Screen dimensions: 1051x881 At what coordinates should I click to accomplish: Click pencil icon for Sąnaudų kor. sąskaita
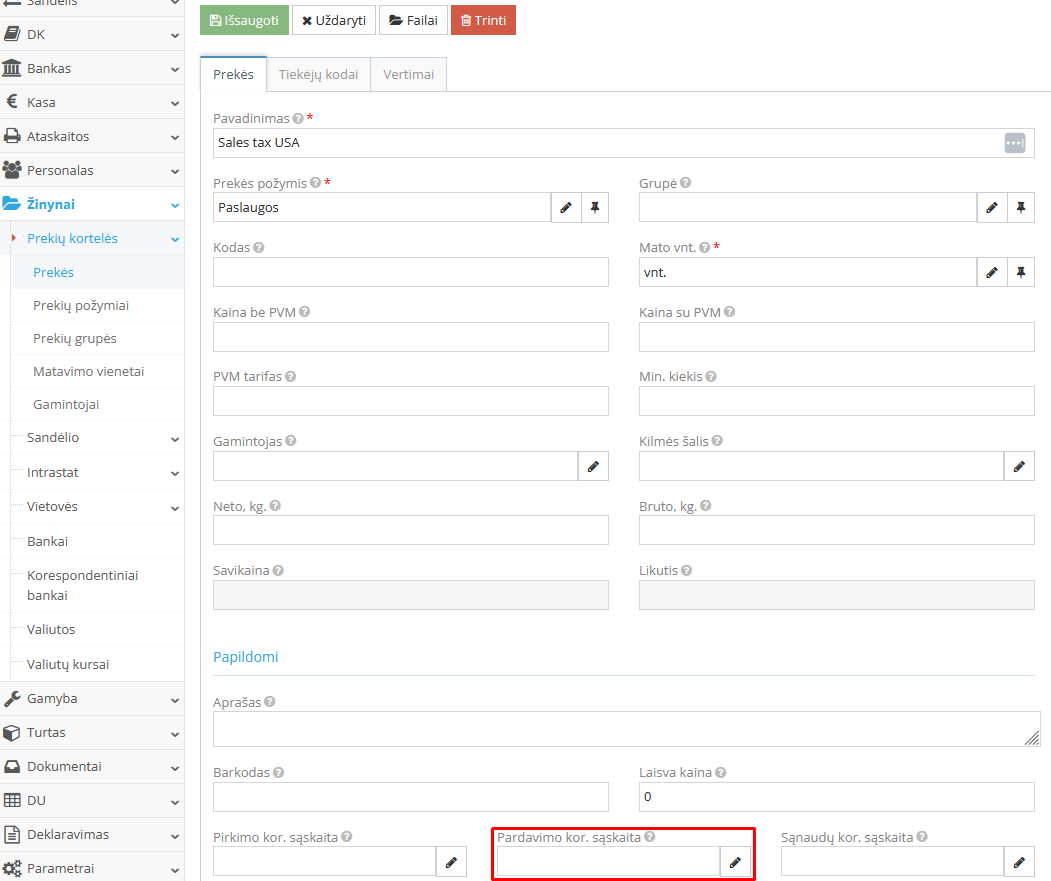pos(1019,862)
